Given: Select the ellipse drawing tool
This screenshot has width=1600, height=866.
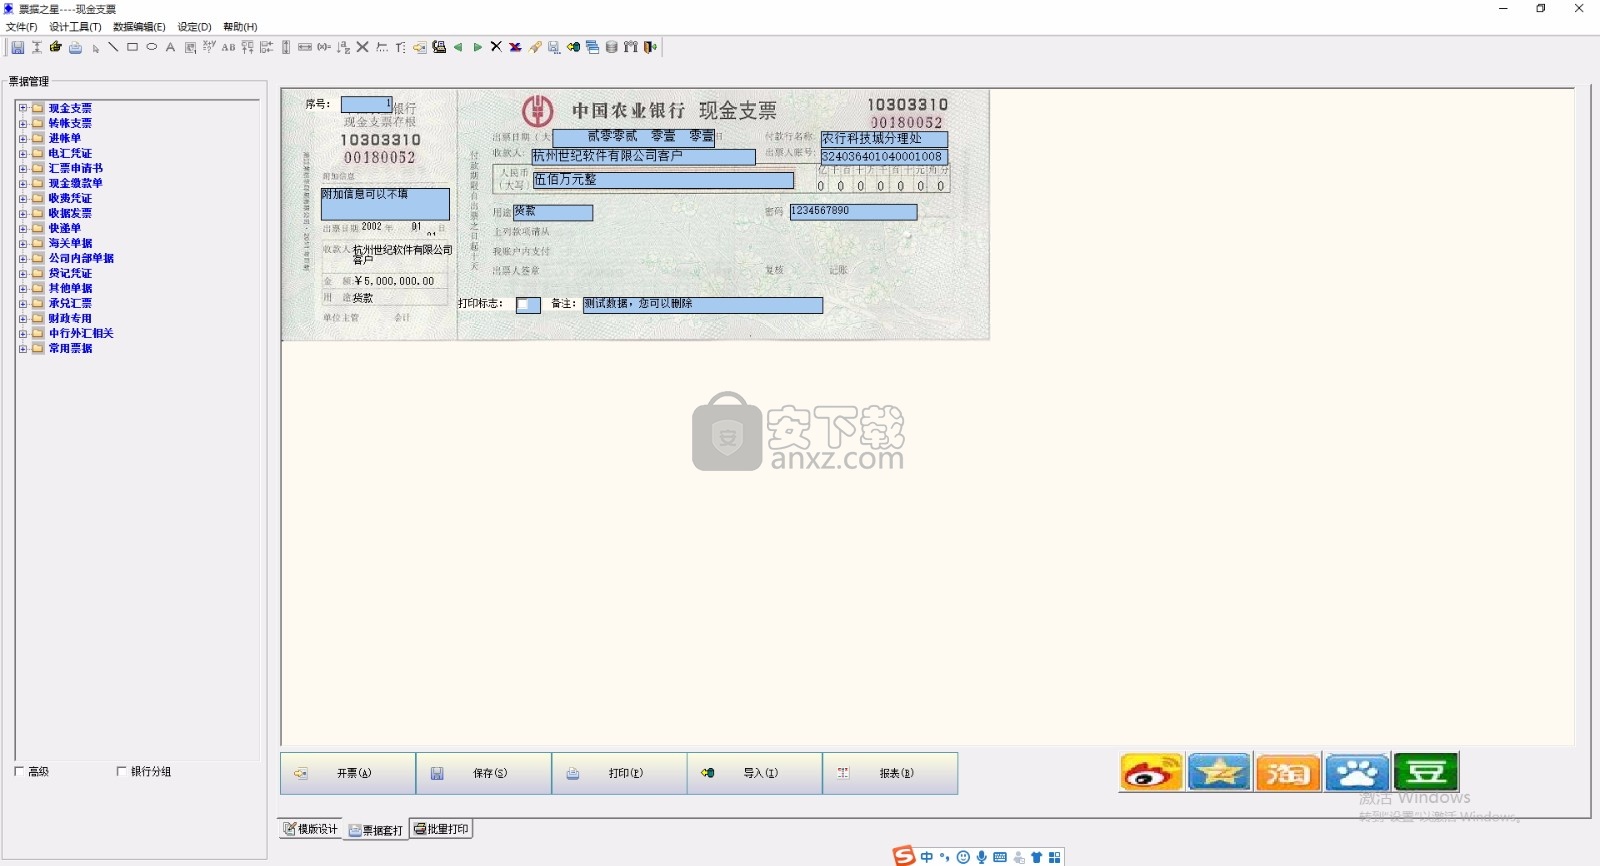Looking at the screenshot, I should click(x=151, y=47).
